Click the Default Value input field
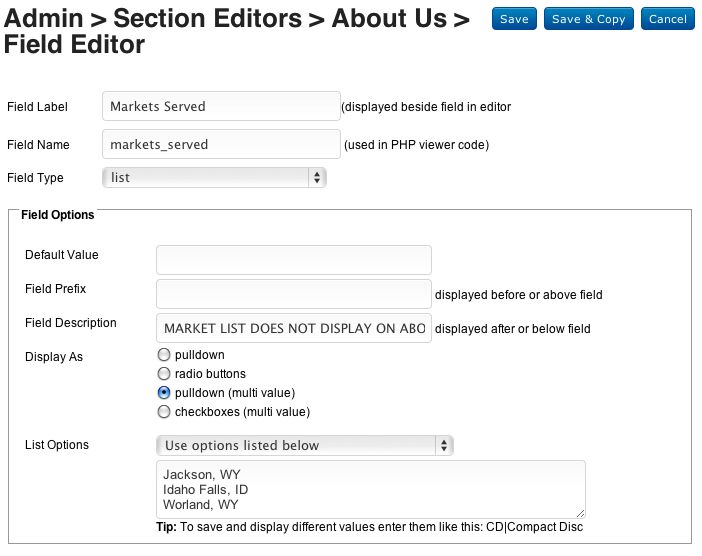702x556 pixels. pos(293,260)
